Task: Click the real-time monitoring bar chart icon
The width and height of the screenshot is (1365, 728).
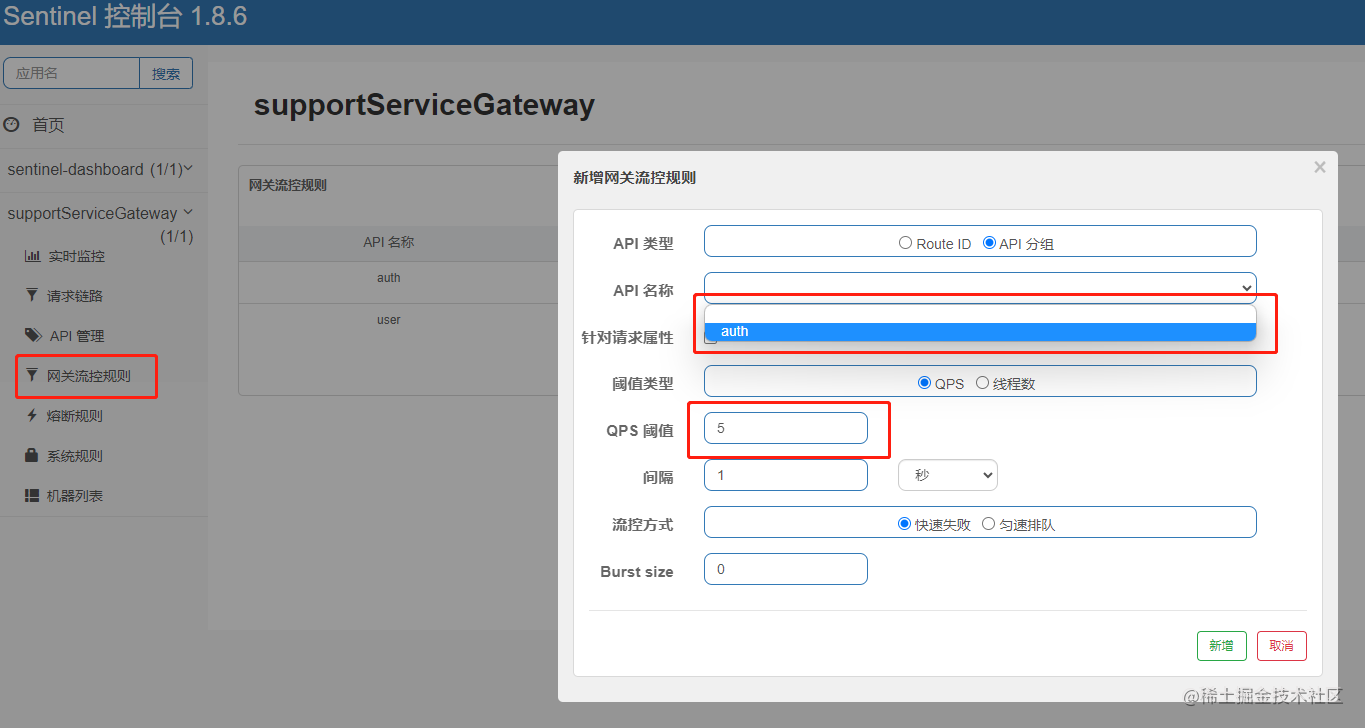Action: pos(32,256)
